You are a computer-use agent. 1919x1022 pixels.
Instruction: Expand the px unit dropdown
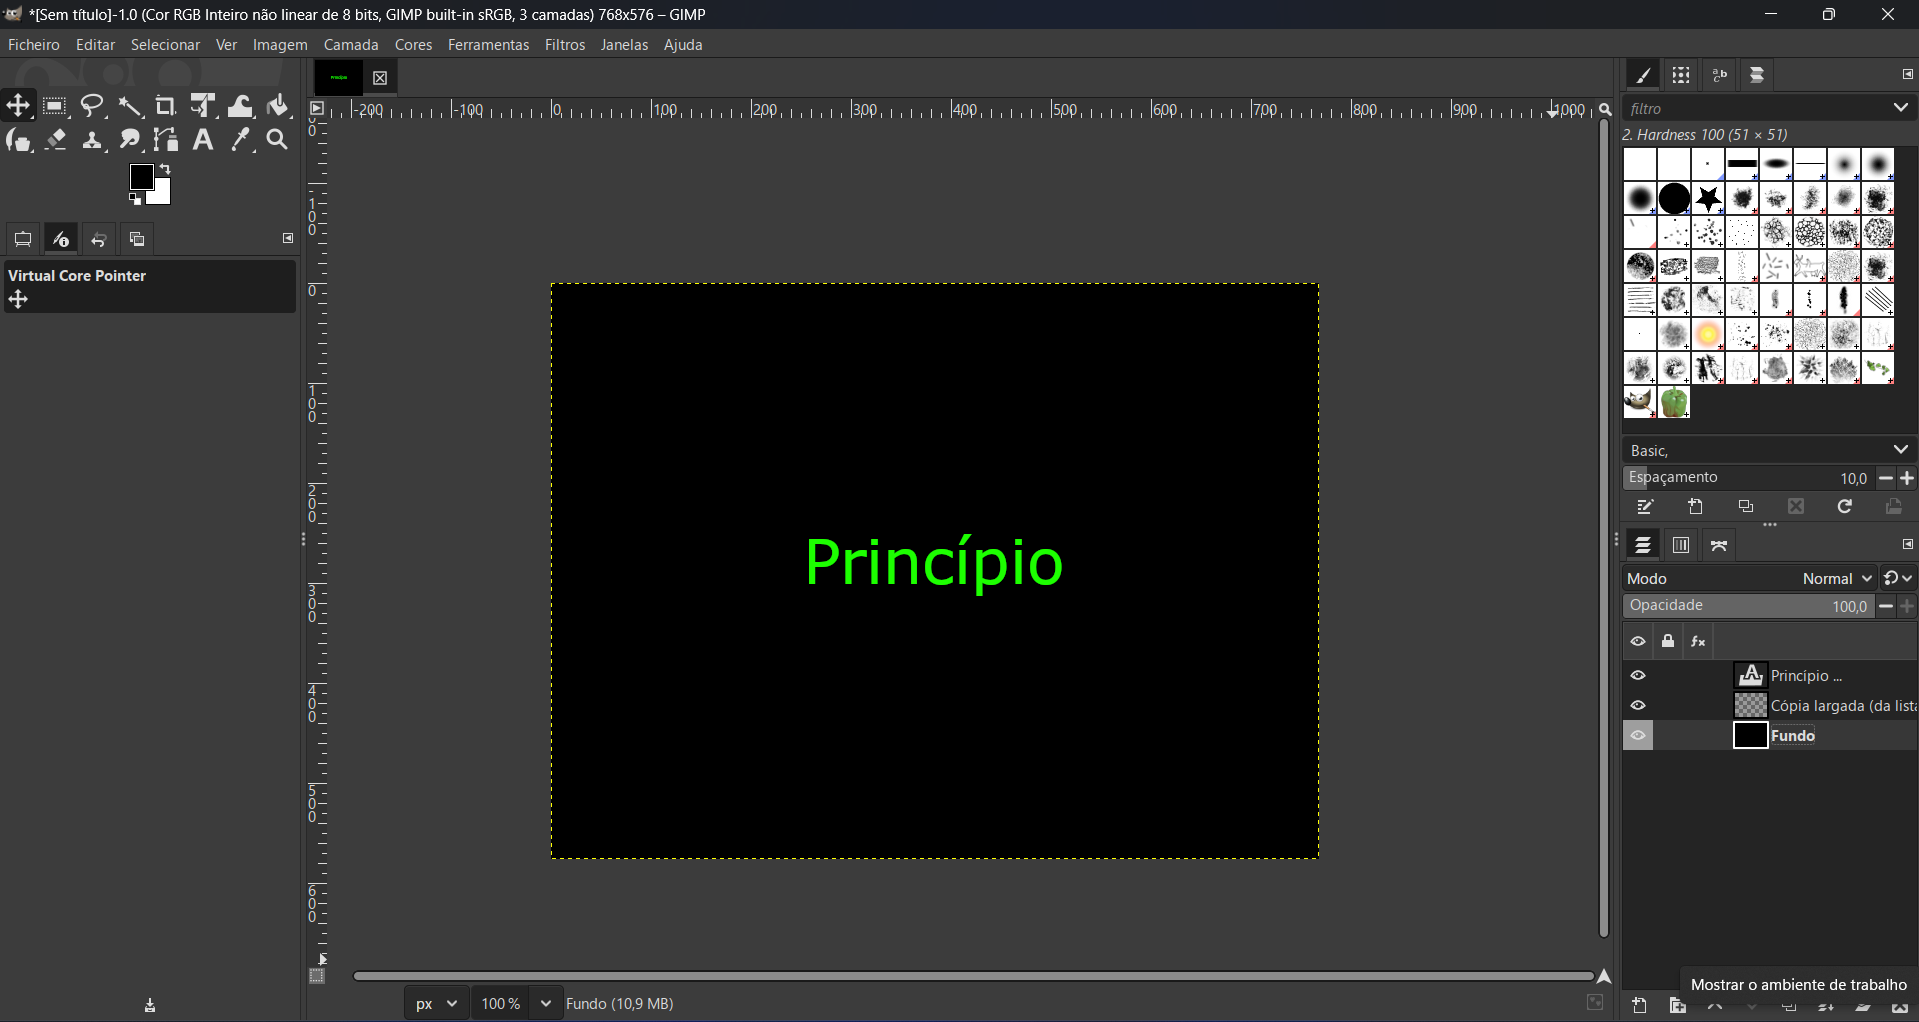coord(437,1003)
